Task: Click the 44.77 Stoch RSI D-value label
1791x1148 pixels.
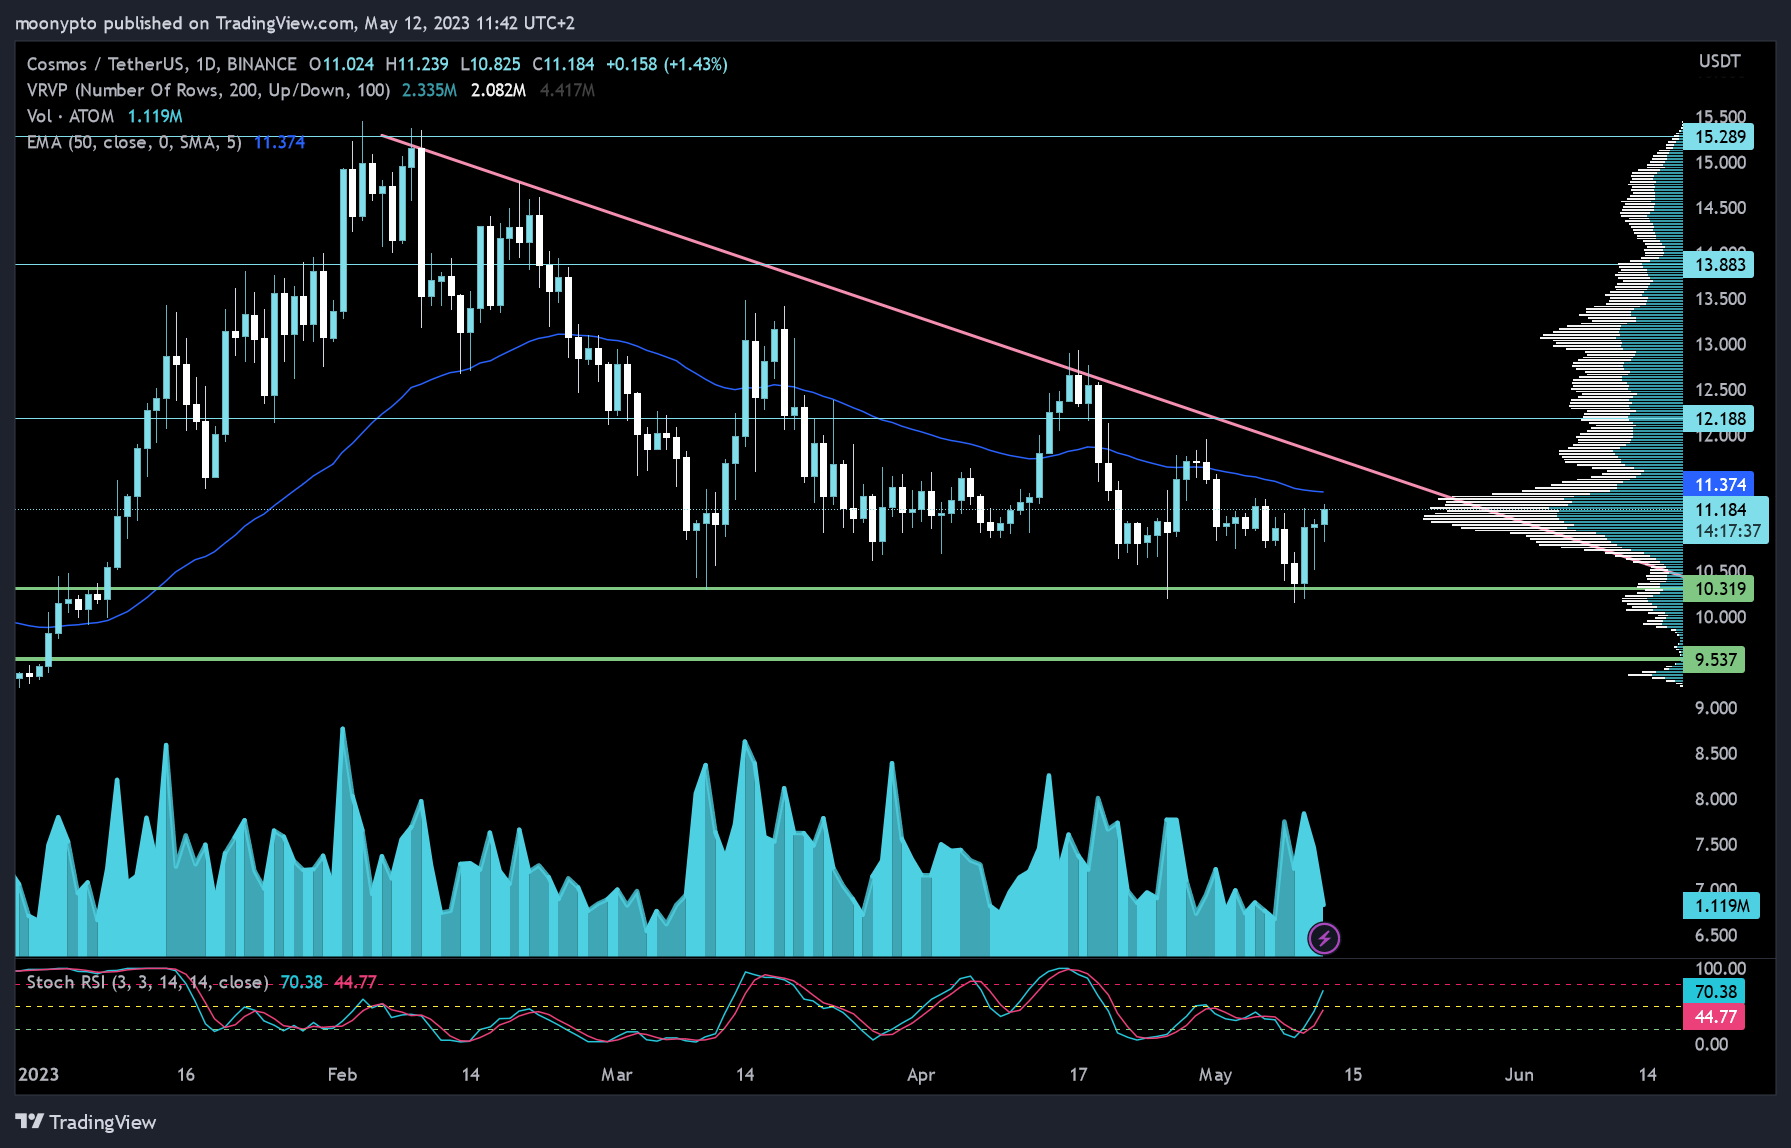Action: (1715, 1017)
